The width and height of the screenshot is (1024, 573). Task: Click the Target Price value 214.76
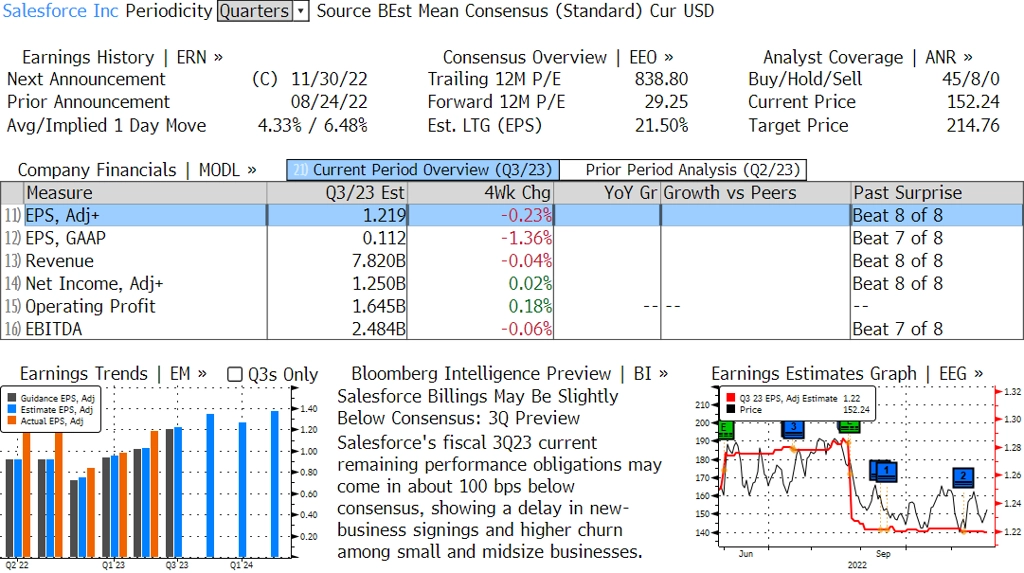(973, 125)
